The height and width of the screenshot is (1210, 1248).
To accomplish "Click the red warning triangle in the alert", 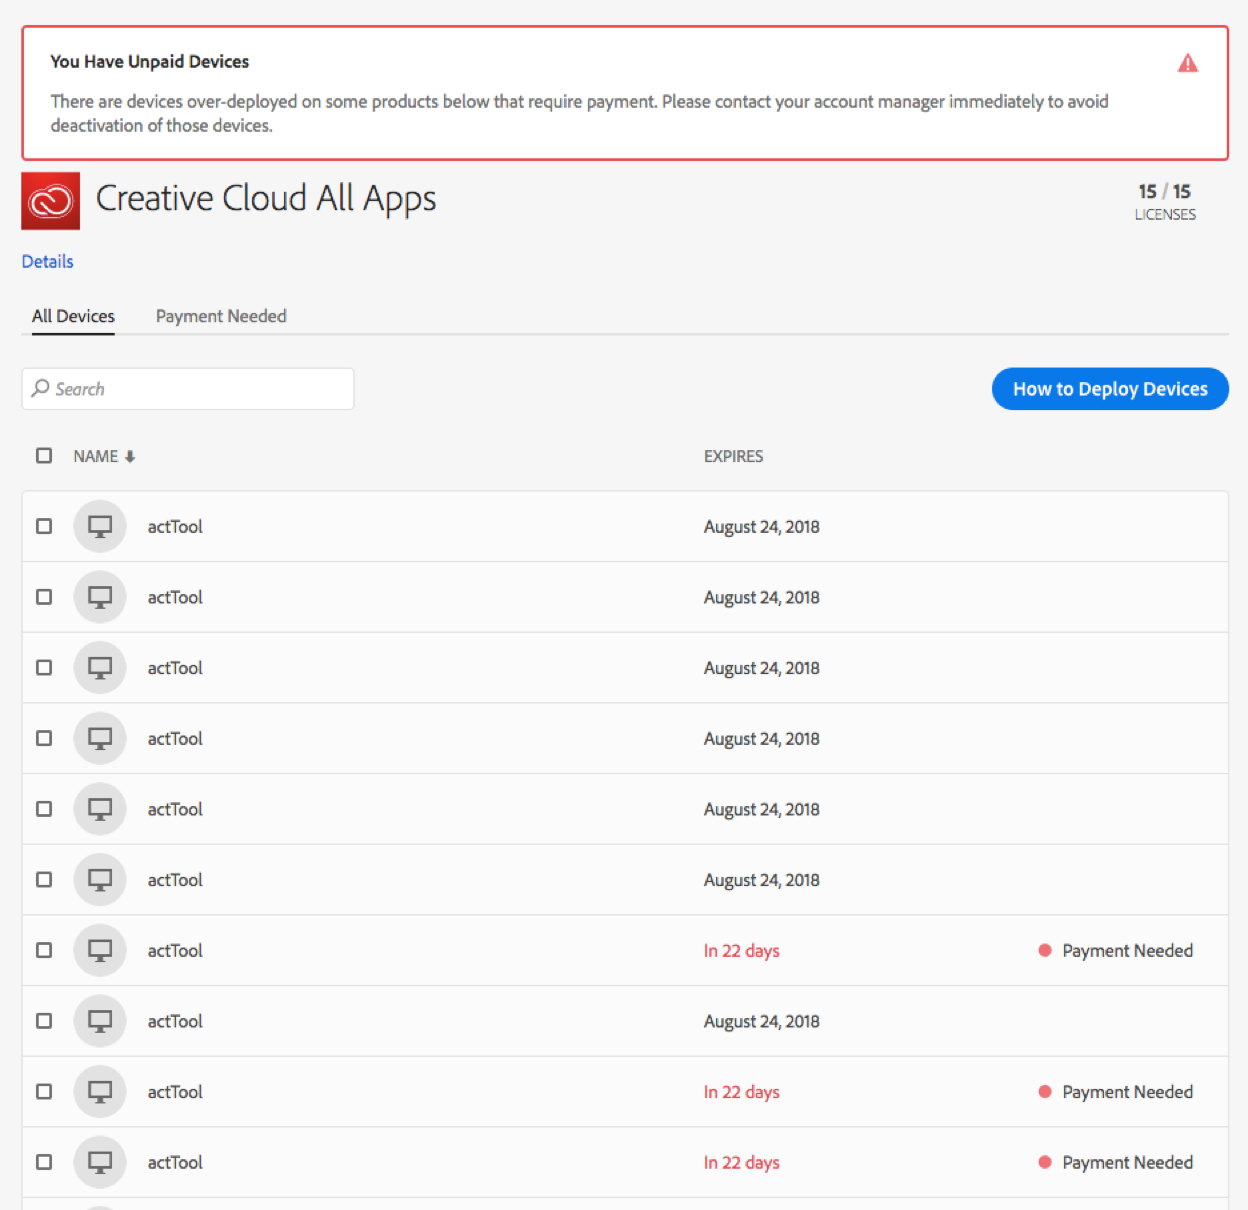I will pyautogui.click(x=1187, y=63).
